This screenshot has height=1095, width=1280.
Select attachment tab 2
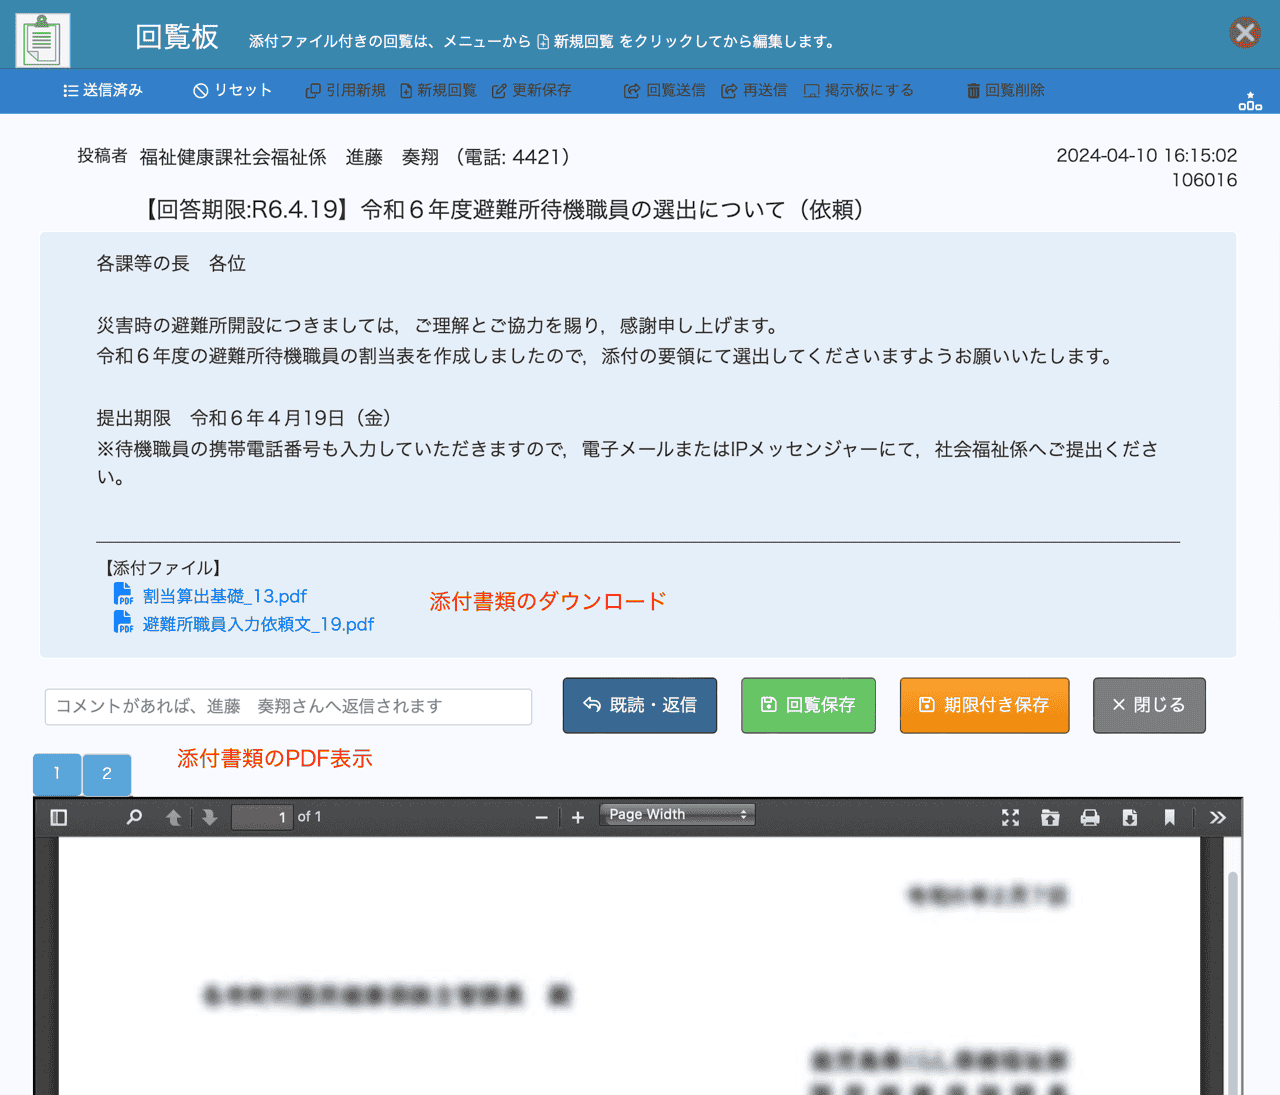pos(107,774)
